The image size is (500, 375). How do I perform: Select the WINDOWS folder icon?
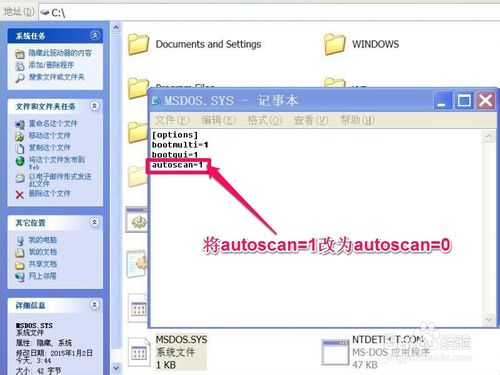click(335, 44)
